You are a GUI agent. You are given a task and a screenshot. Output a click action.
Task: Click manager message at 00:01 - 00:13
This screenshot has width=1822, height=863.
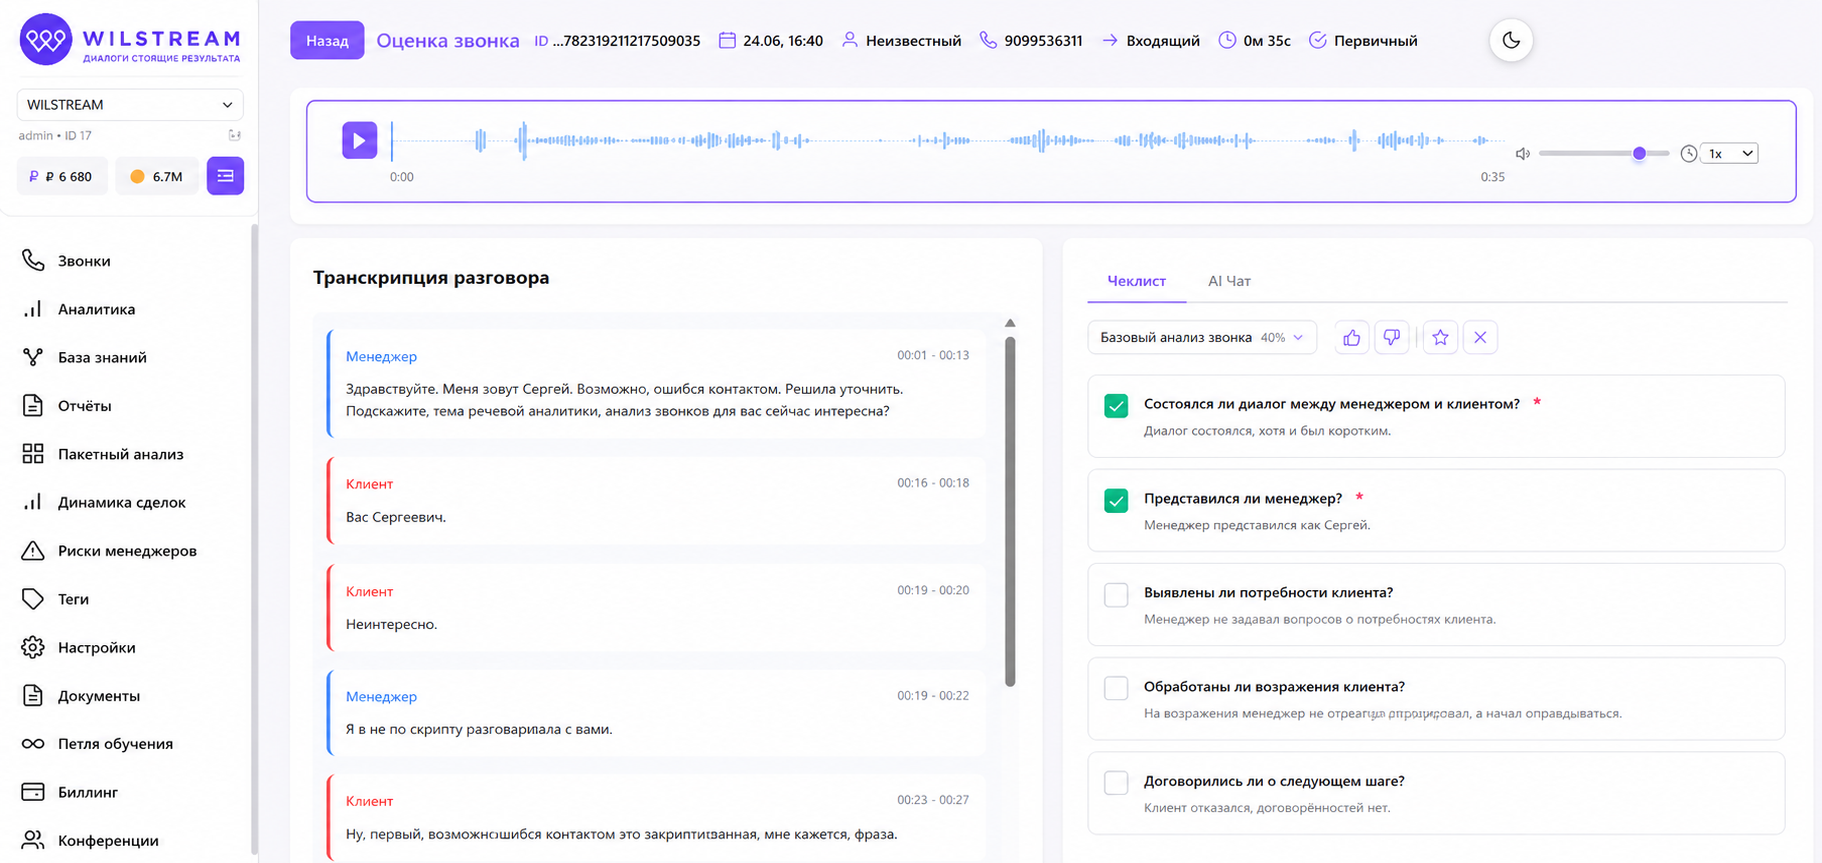coord(656,384)
